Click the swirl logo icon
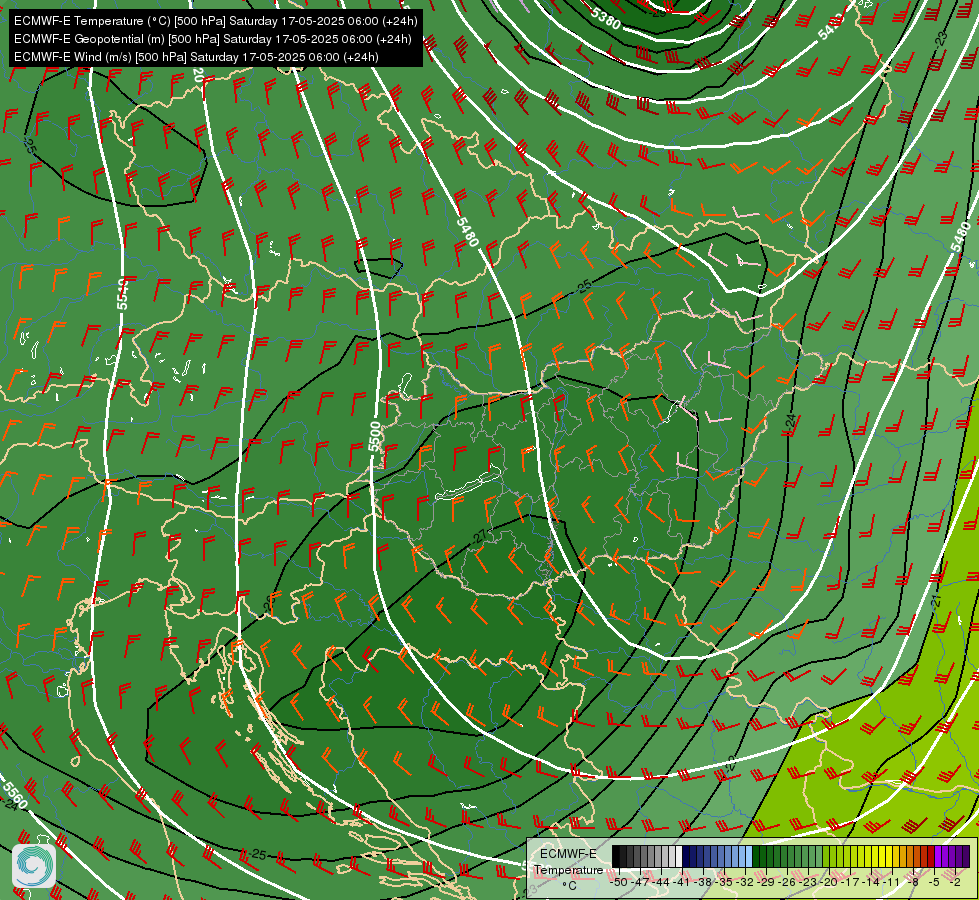 pyautogui.click(x=34, y=866)
